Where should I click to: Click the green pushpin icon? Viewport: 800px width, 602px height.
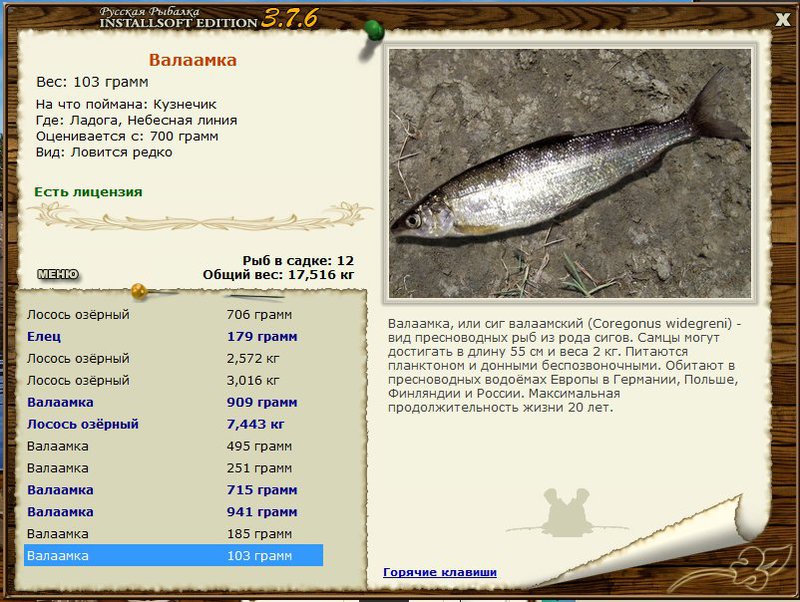[374, 31]
